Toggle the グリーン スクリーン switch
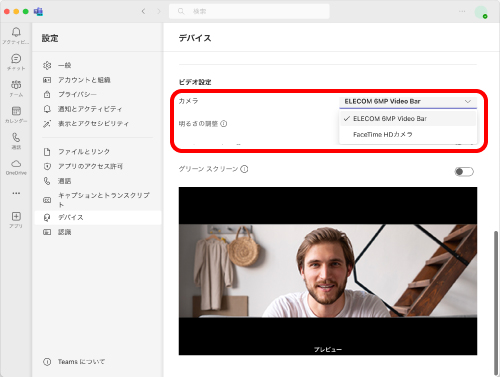Screen dimensions: 500x377 point(464,172)
